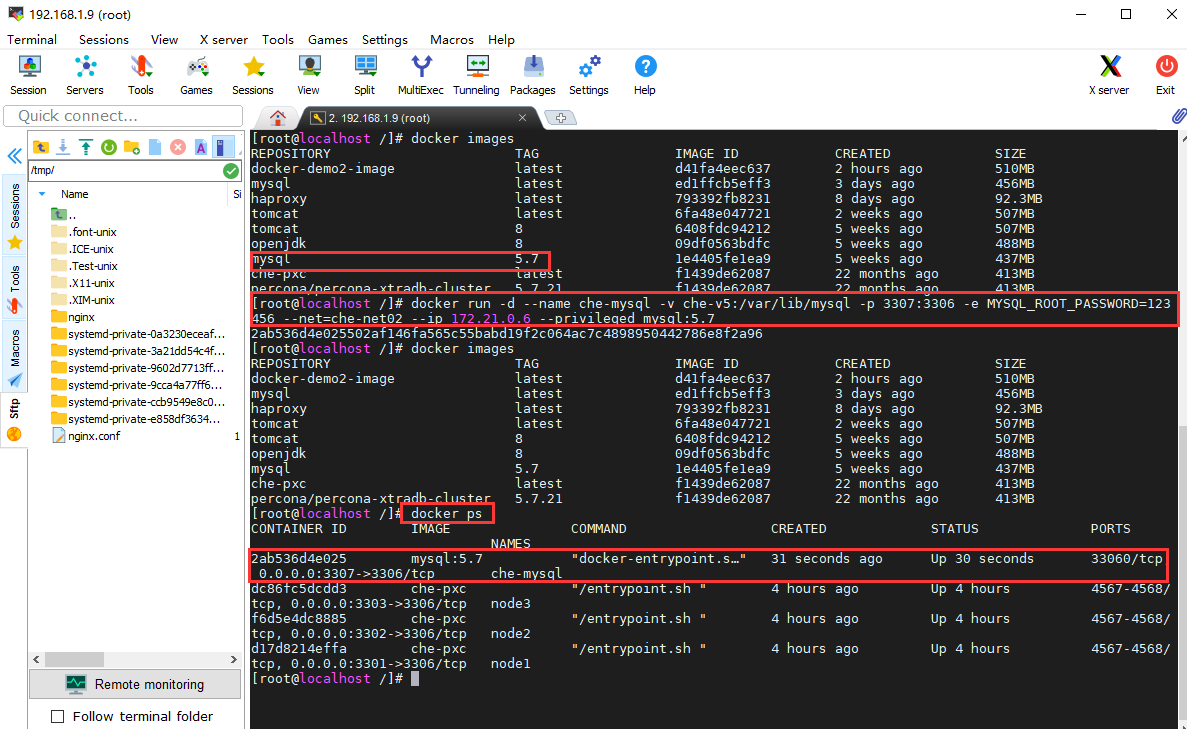
Task: Go to parent folder in SFTP toolbar
Action: [41, 147]
